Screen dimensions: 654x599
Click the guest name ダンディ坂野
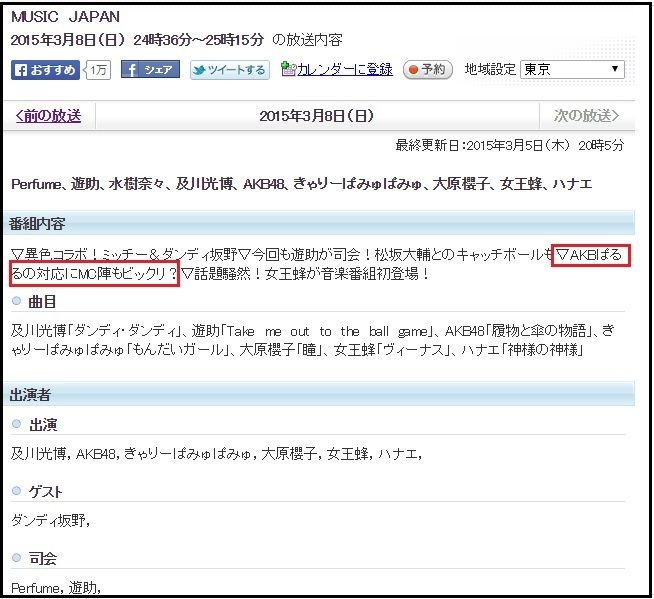50,521
